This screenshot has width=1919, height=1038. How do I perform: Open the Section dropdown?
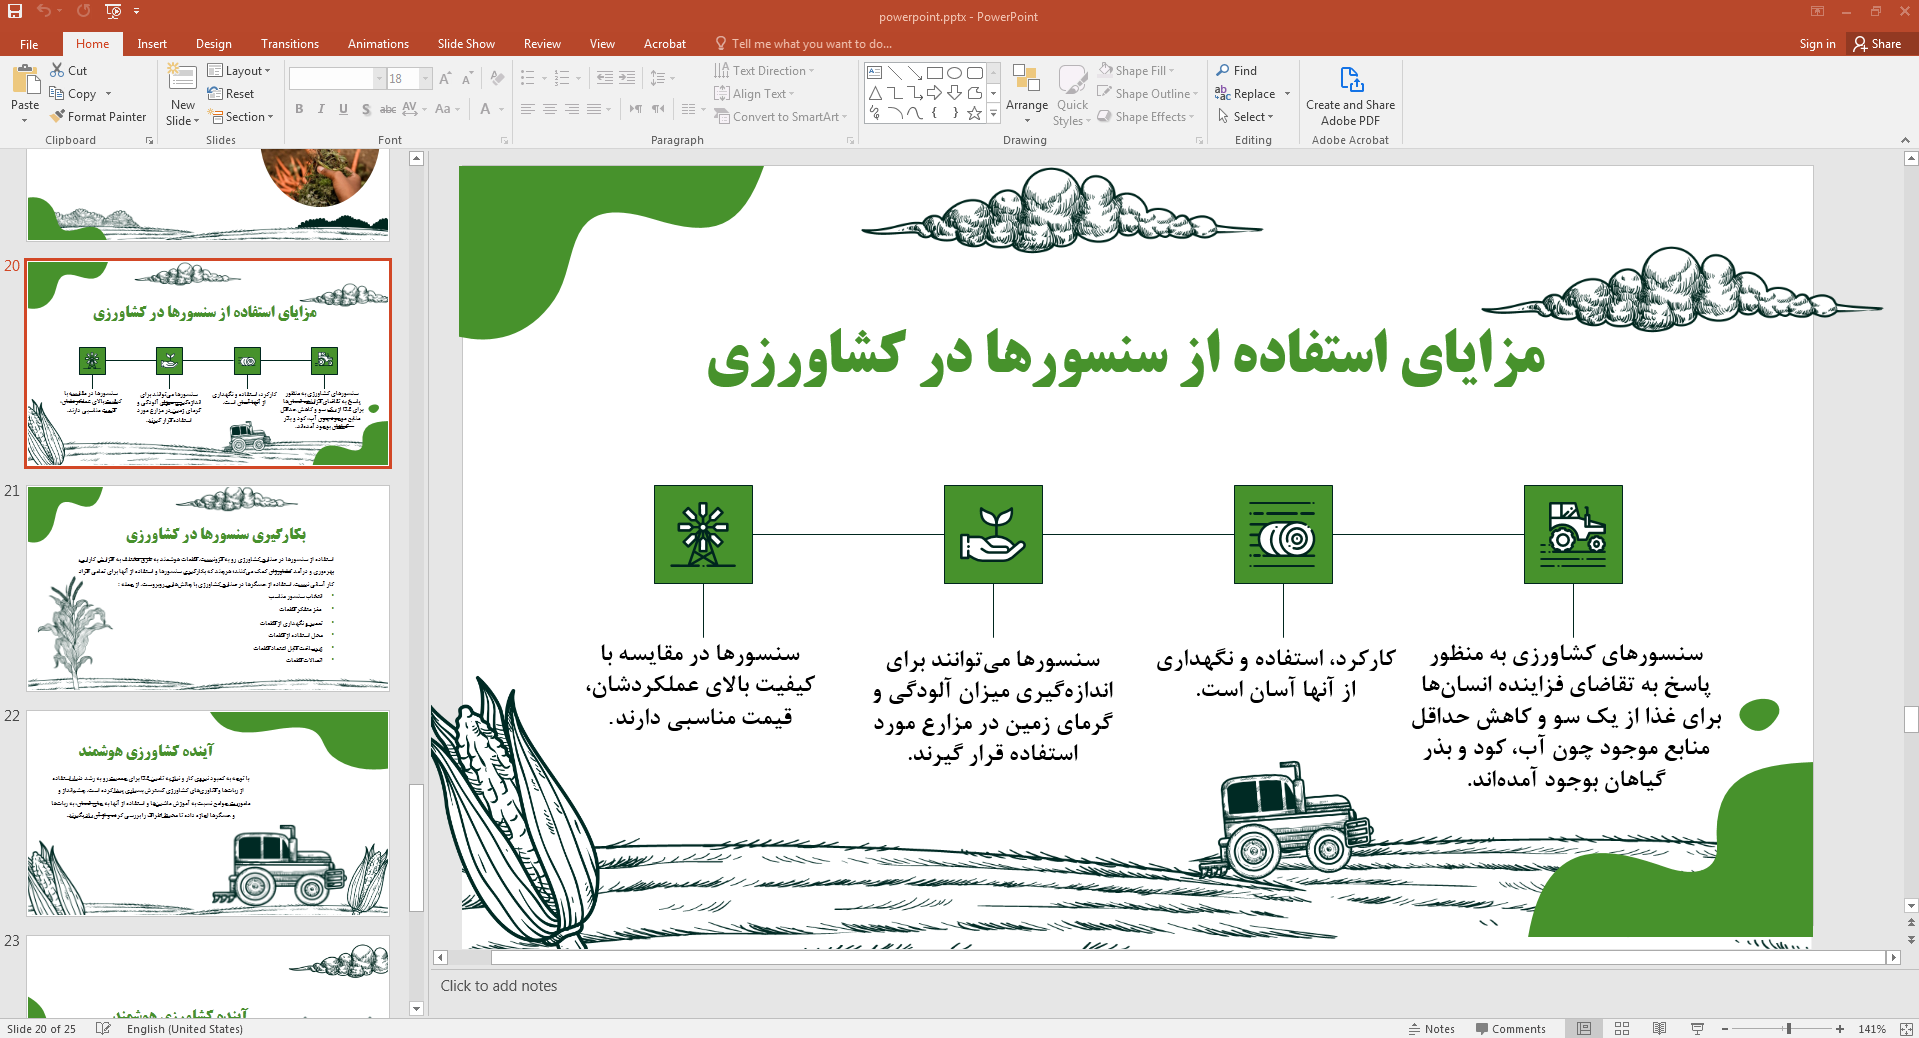pos(240,117)
